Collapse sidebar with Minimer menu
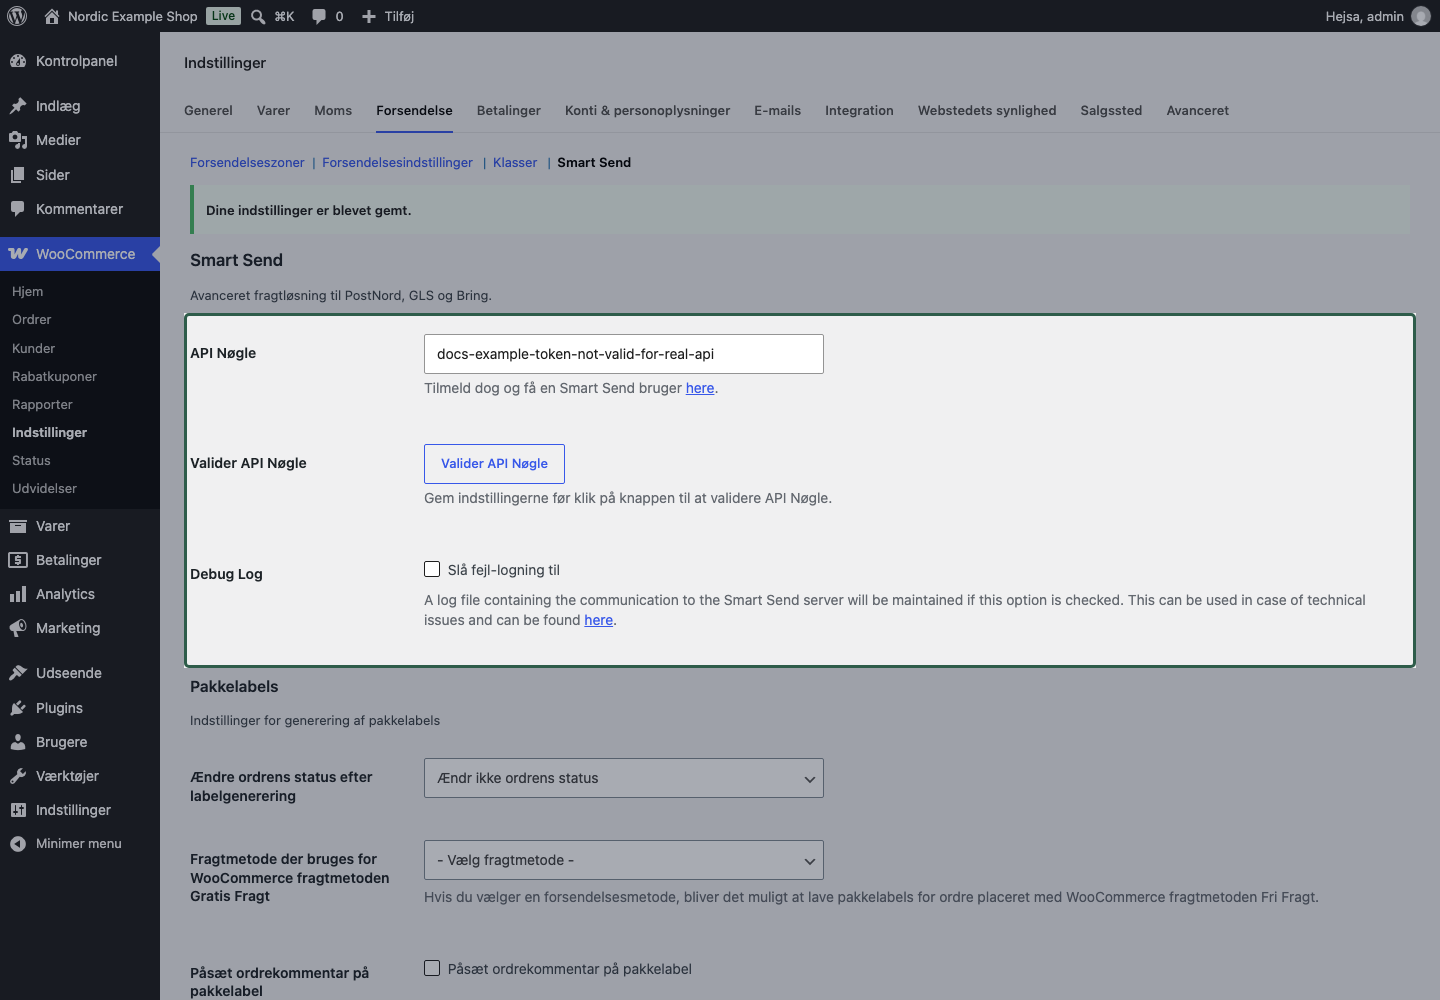 [x=80, y=844]
